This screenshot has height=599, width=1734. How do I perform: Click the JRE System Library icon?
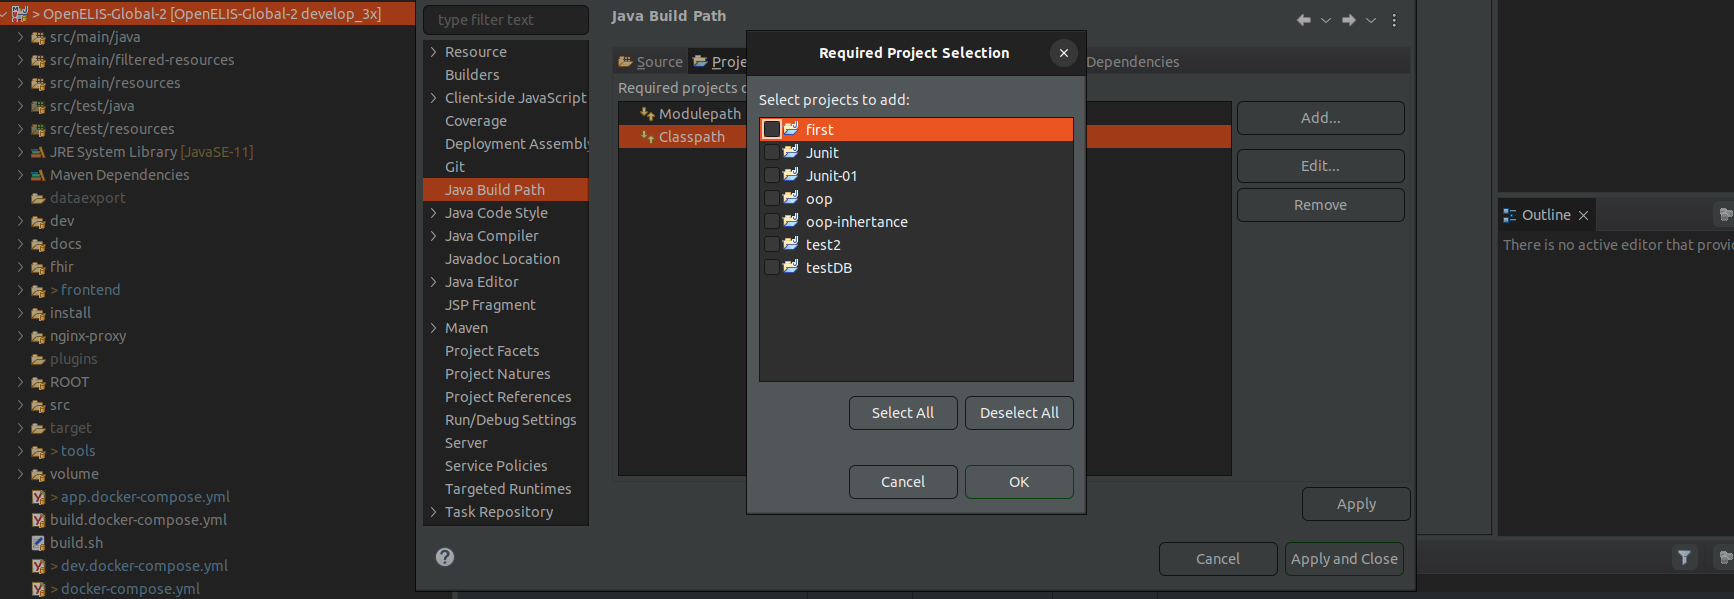(x=38, y=152)
